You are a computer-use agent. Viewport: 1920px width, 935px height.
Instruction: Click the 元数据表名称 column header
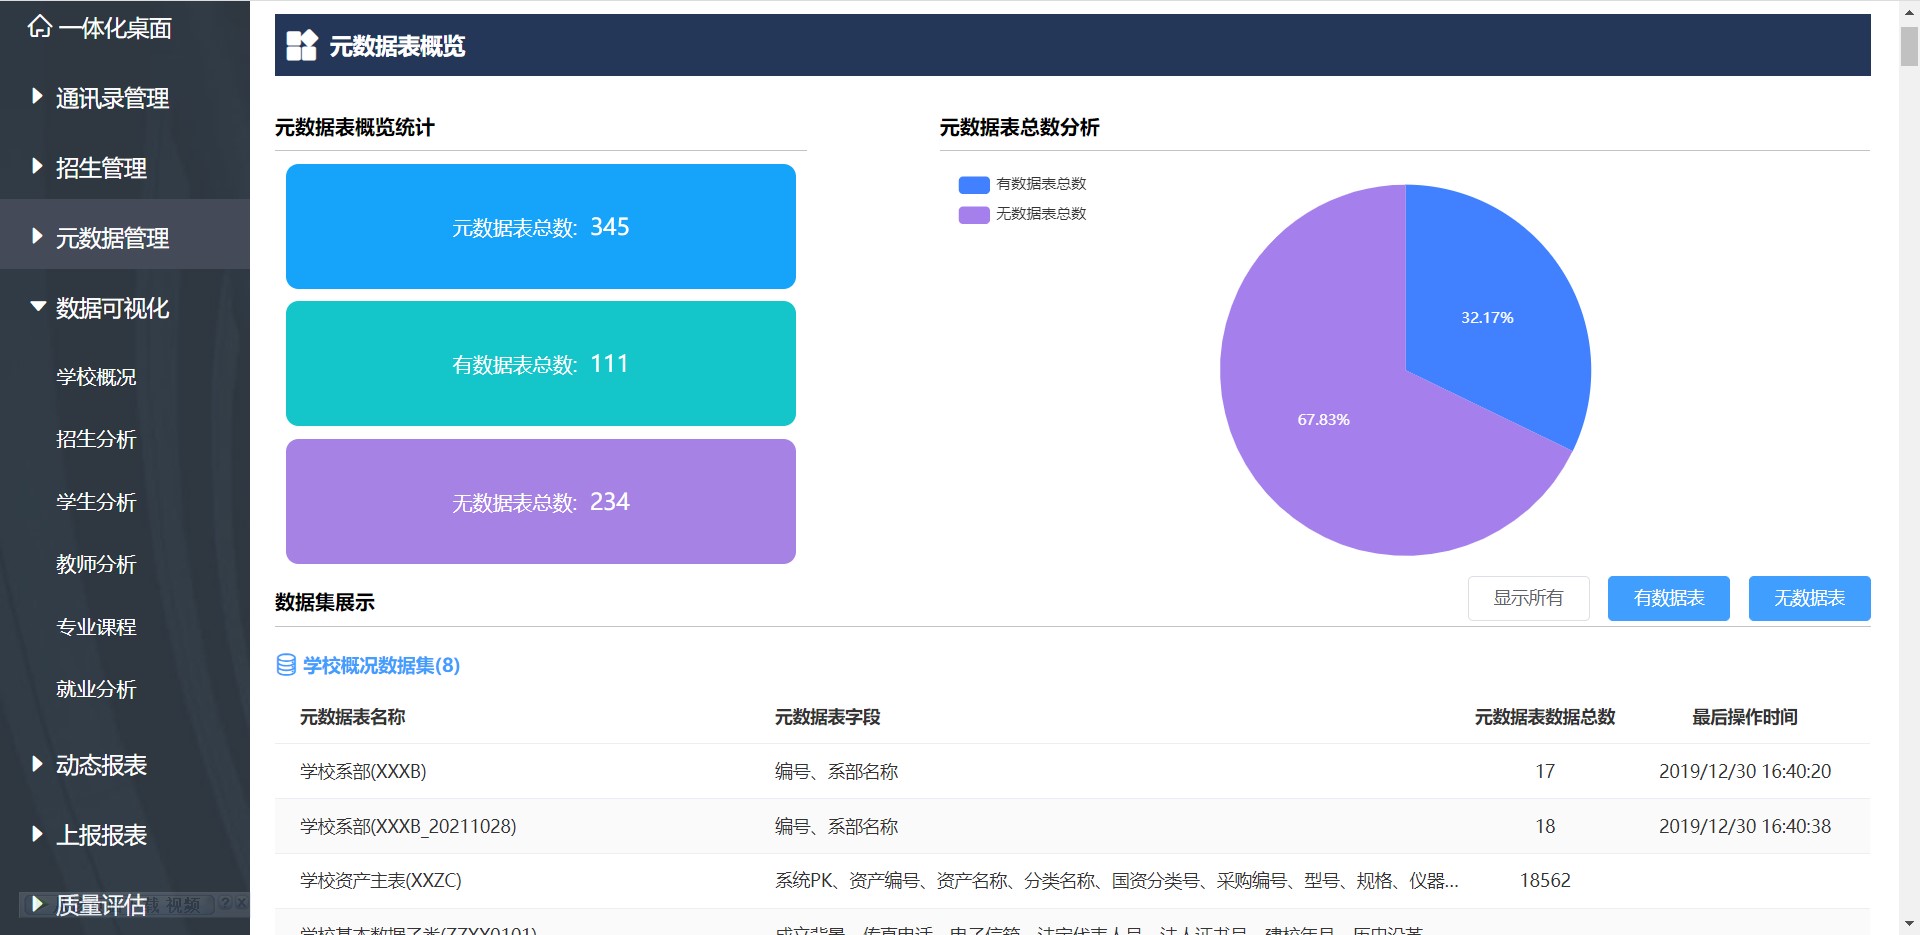click(352, 717)
